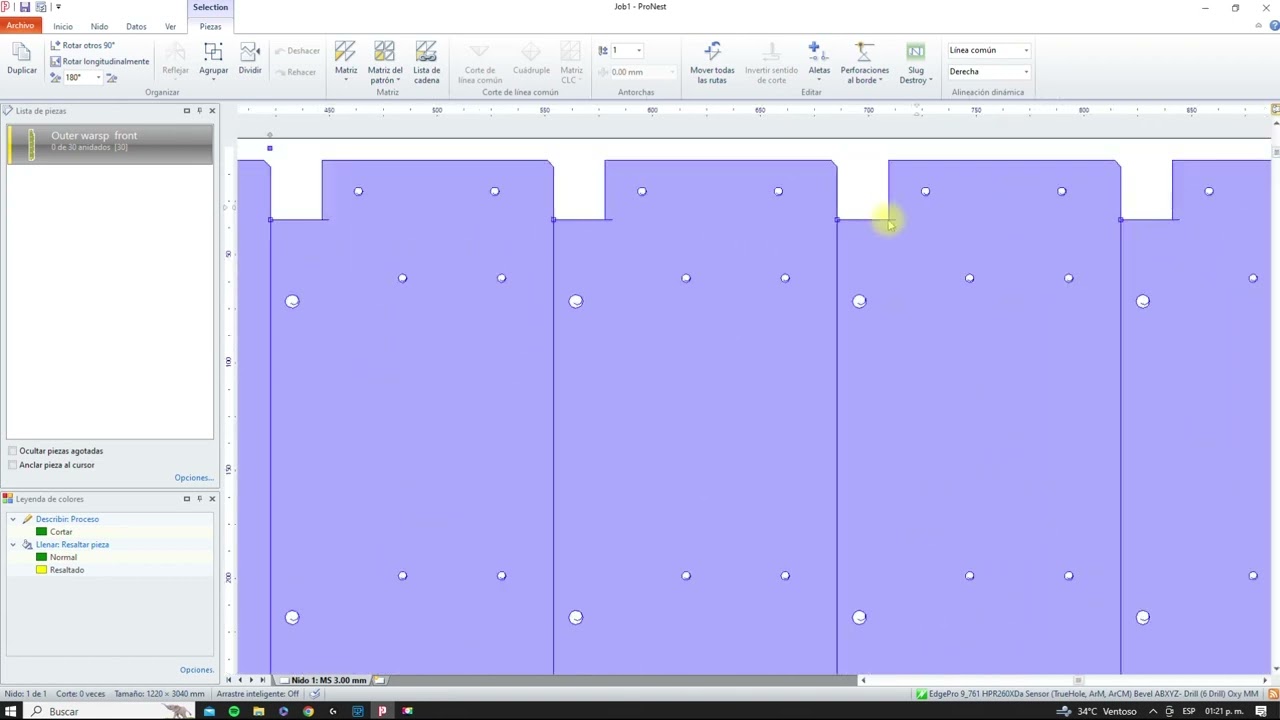Image resolution: width=1280 pixels, height=720 pixels.
Task: Maximize the Leyenda de colores panel
Action: coord(186,498)
